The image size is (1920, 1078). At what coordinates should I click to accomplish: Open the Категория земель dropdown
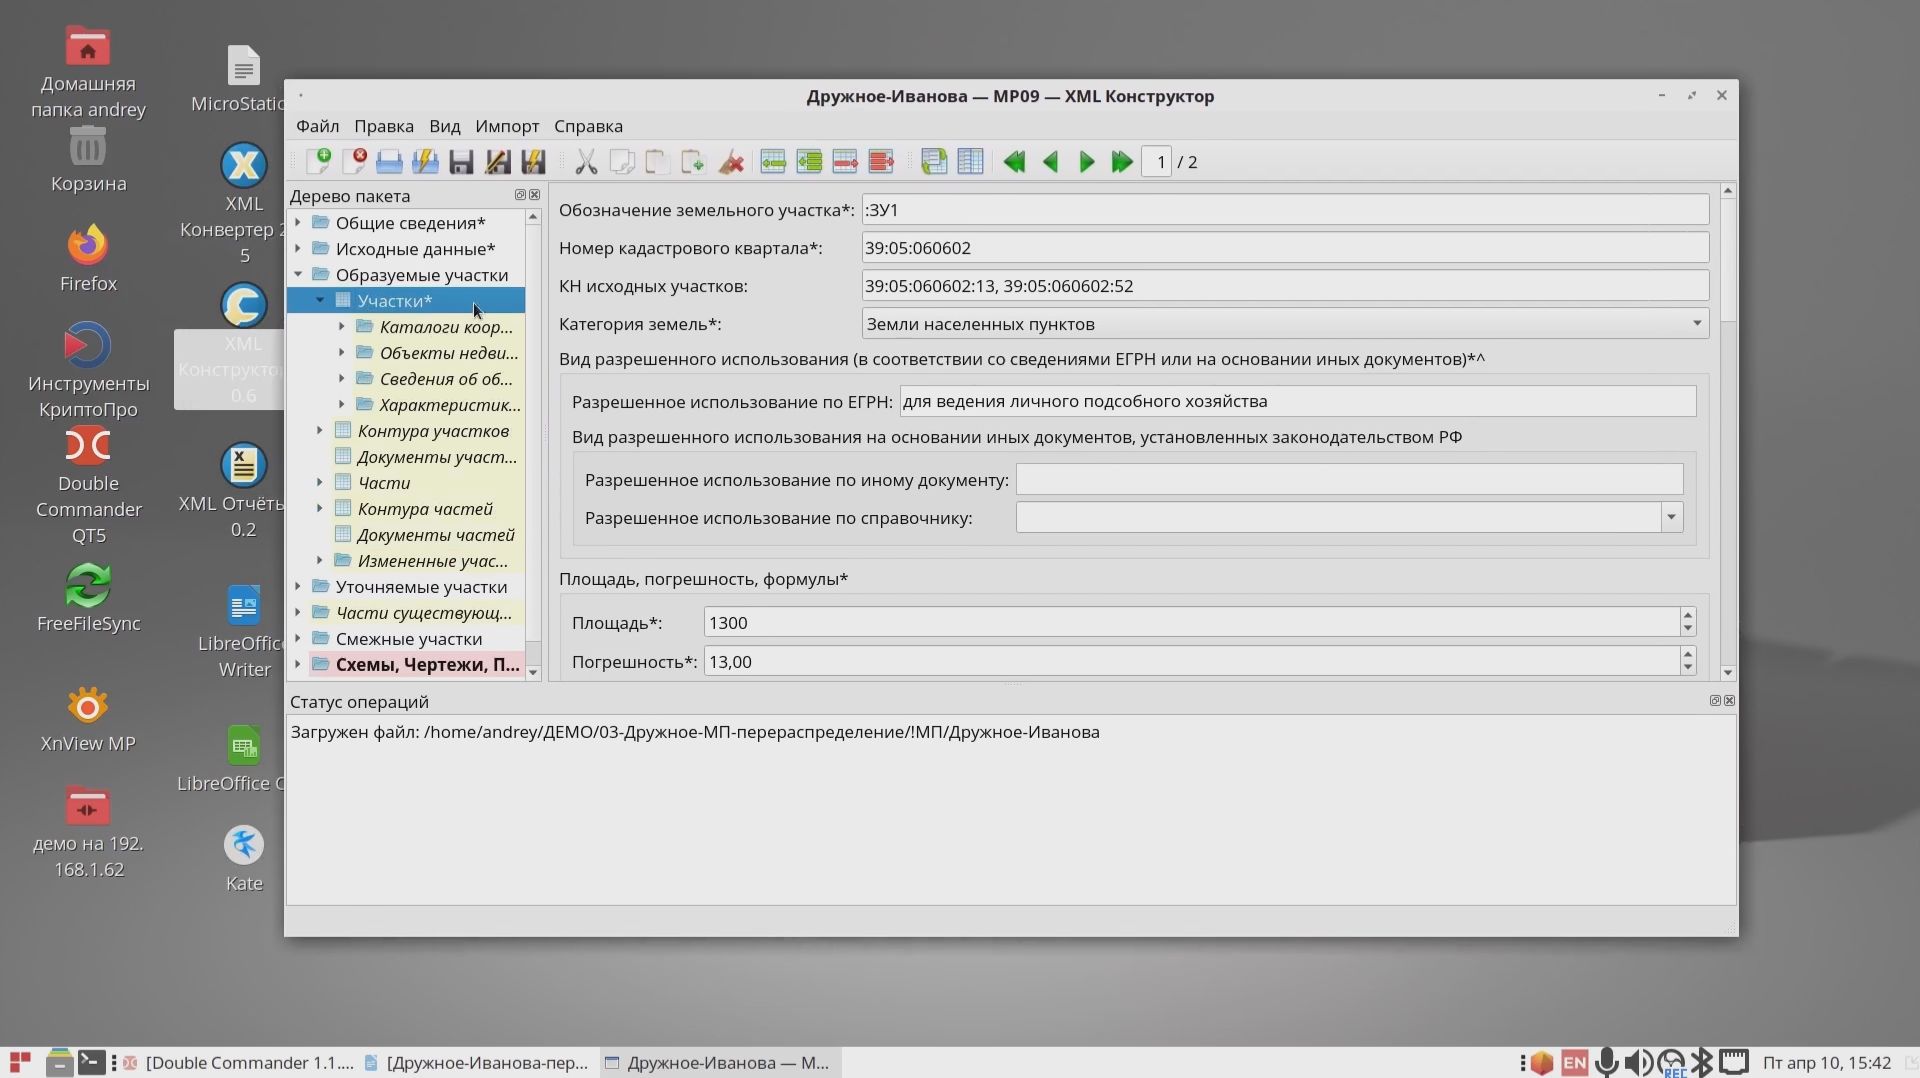[1696, 323]
